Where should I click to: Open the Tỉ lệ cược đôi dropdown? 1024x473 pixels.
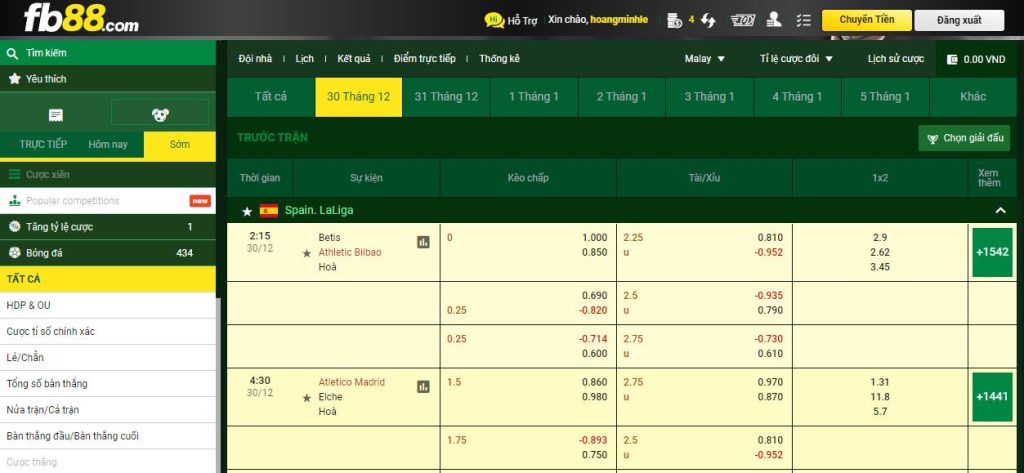[x=796, y=59]
